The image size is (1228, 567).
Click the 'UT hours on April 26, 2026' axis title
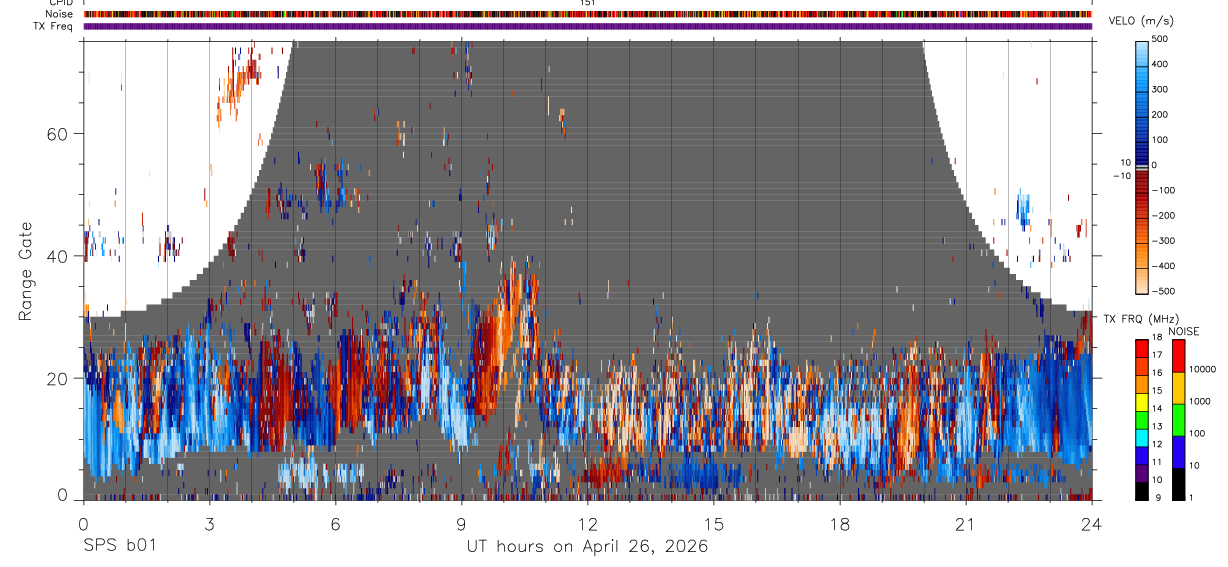coord(587,546)
